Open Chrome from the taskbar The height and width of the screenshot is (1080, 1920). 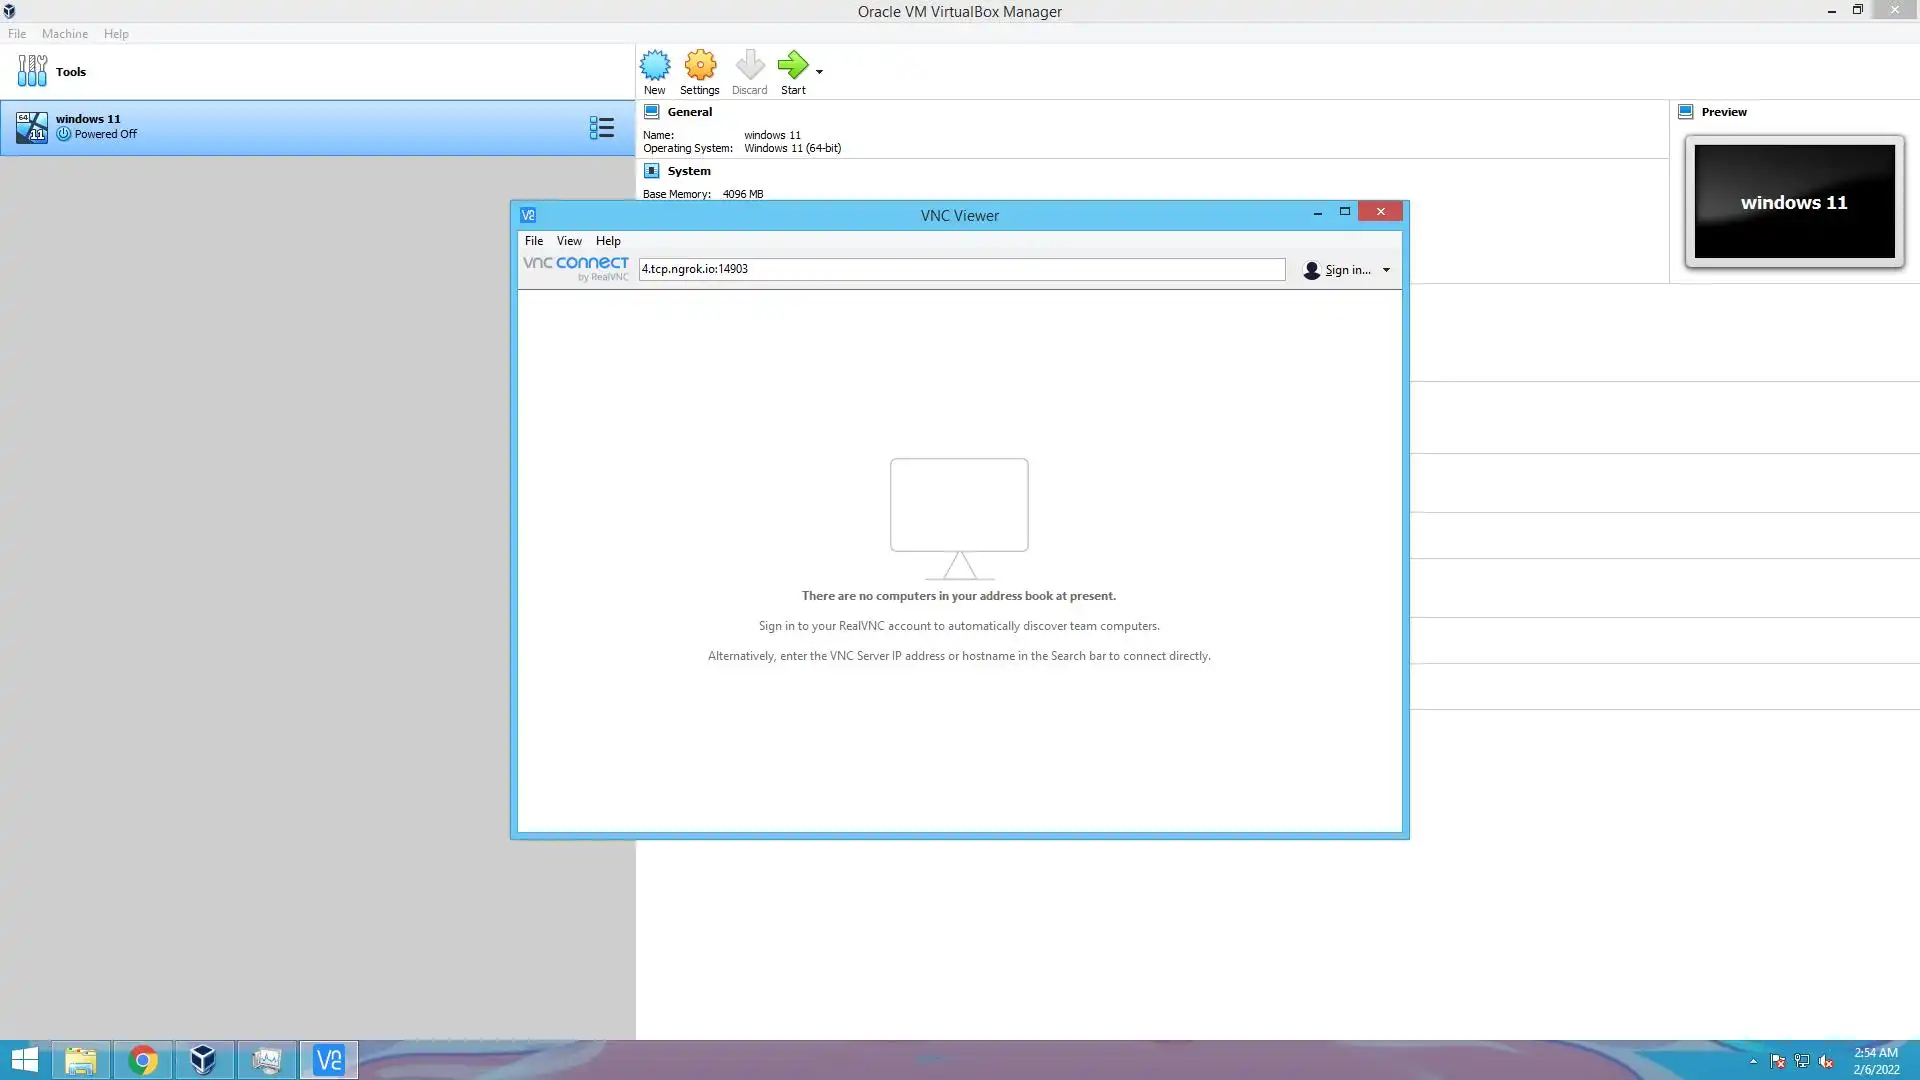(143, 1060)
